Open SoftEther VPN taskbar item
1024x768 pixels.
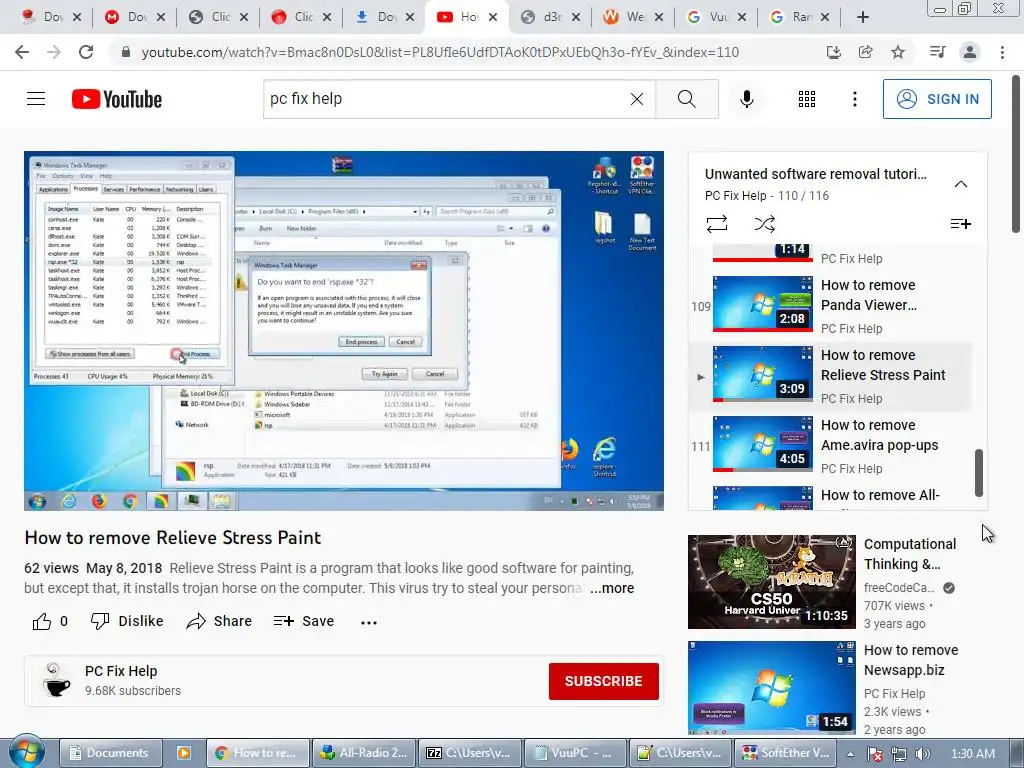[786, 753]
